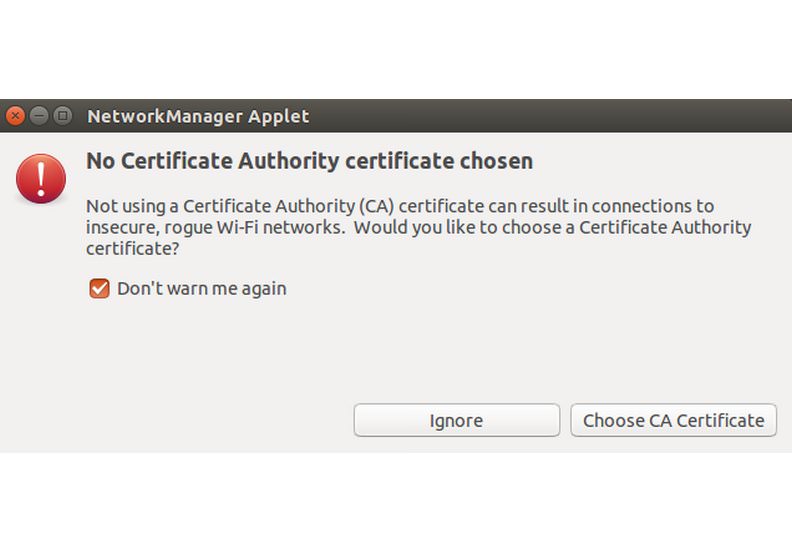Pick a certificate via Choose CA Certificate
This screenshot has width=792, height=553.
click(673, 420)
